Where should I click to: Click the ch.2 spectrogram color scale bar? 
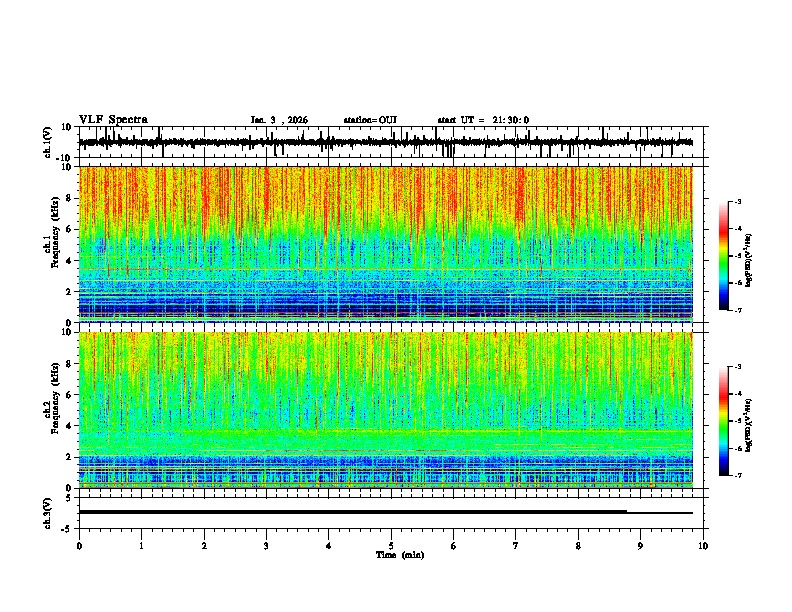pos(724,421)
